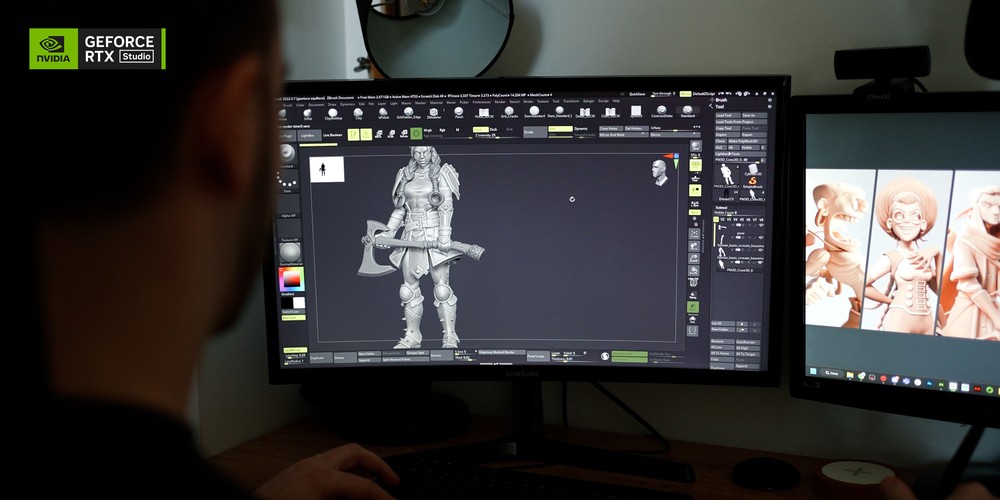Viewport: 1000px width, 500px height.
Task: Click Load Tool button
Action: click(x=728, y=115)
